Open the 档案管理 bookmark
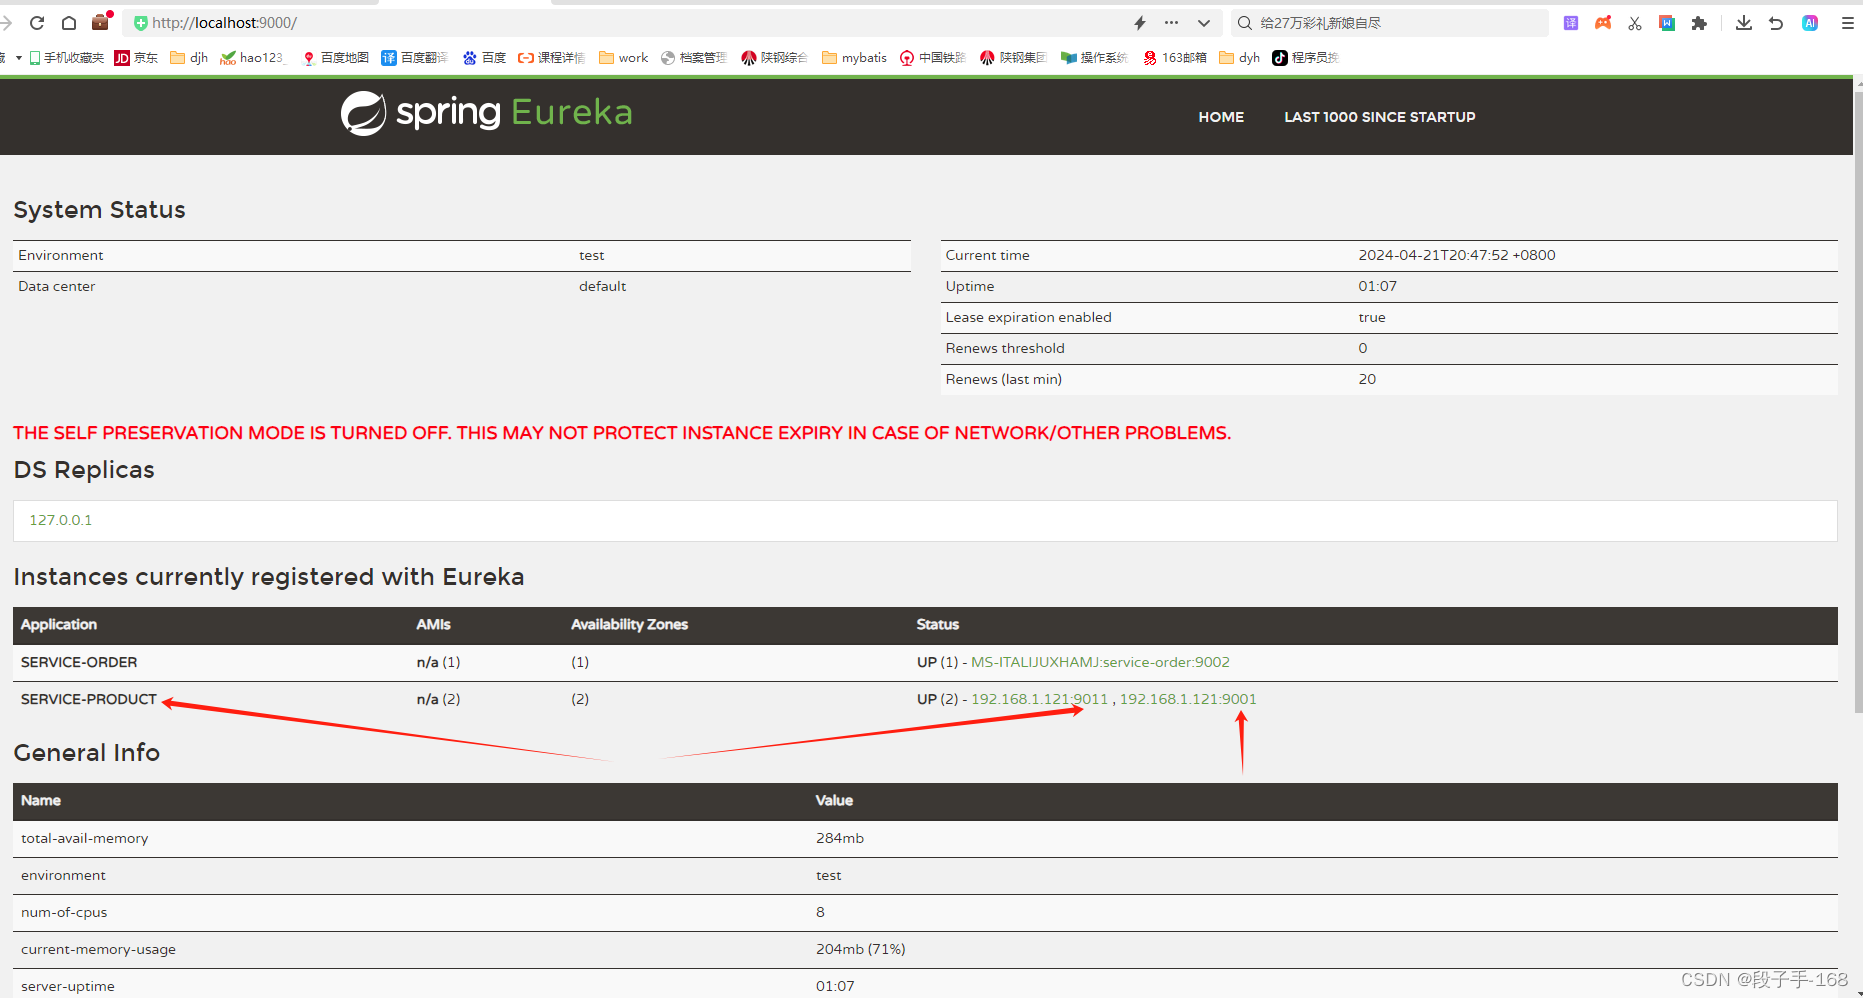The height and width of the screenshot is (998, 1863). pos(694,58)
